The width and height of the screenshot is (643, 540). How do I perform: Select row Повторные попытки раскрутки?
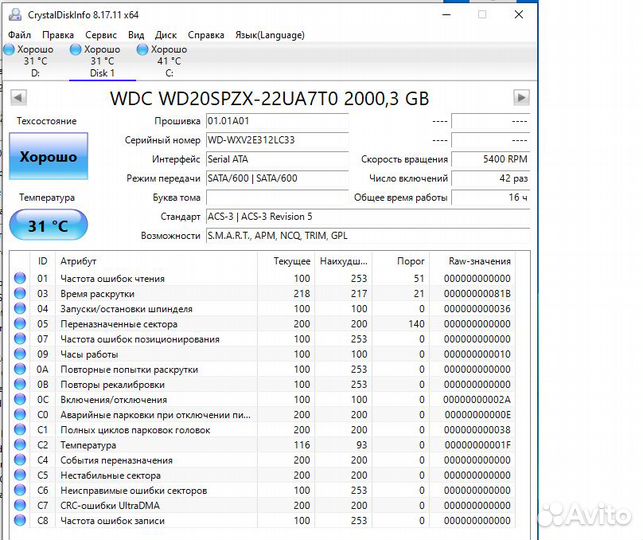pos(262,369)
